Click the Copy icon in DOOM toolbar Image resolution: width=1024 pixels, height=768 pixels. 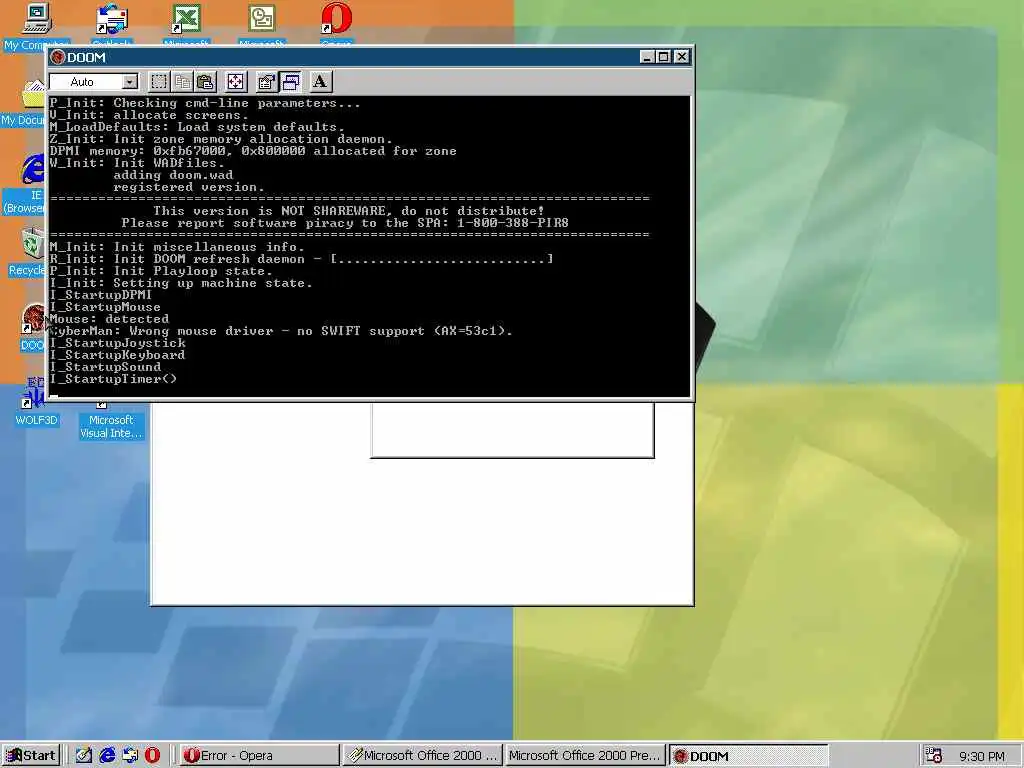pyautogui.click(x=182, y=82)
